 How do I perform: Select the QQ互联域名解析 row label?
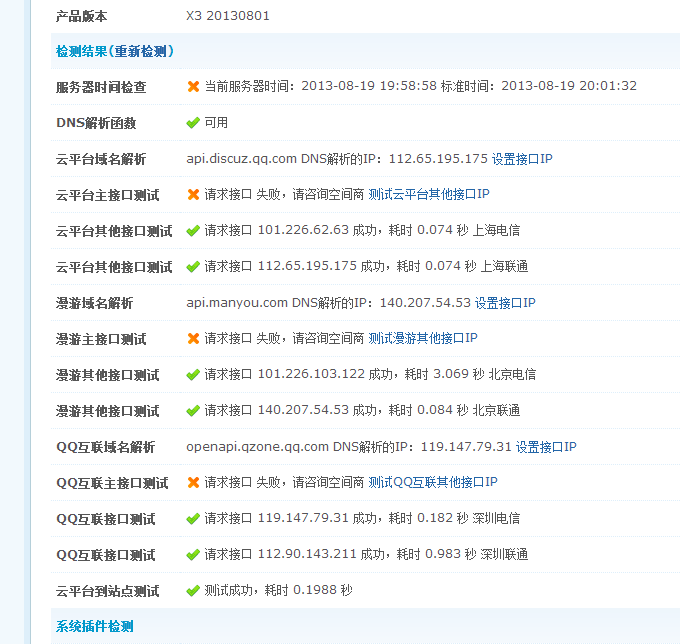[105, 447]
